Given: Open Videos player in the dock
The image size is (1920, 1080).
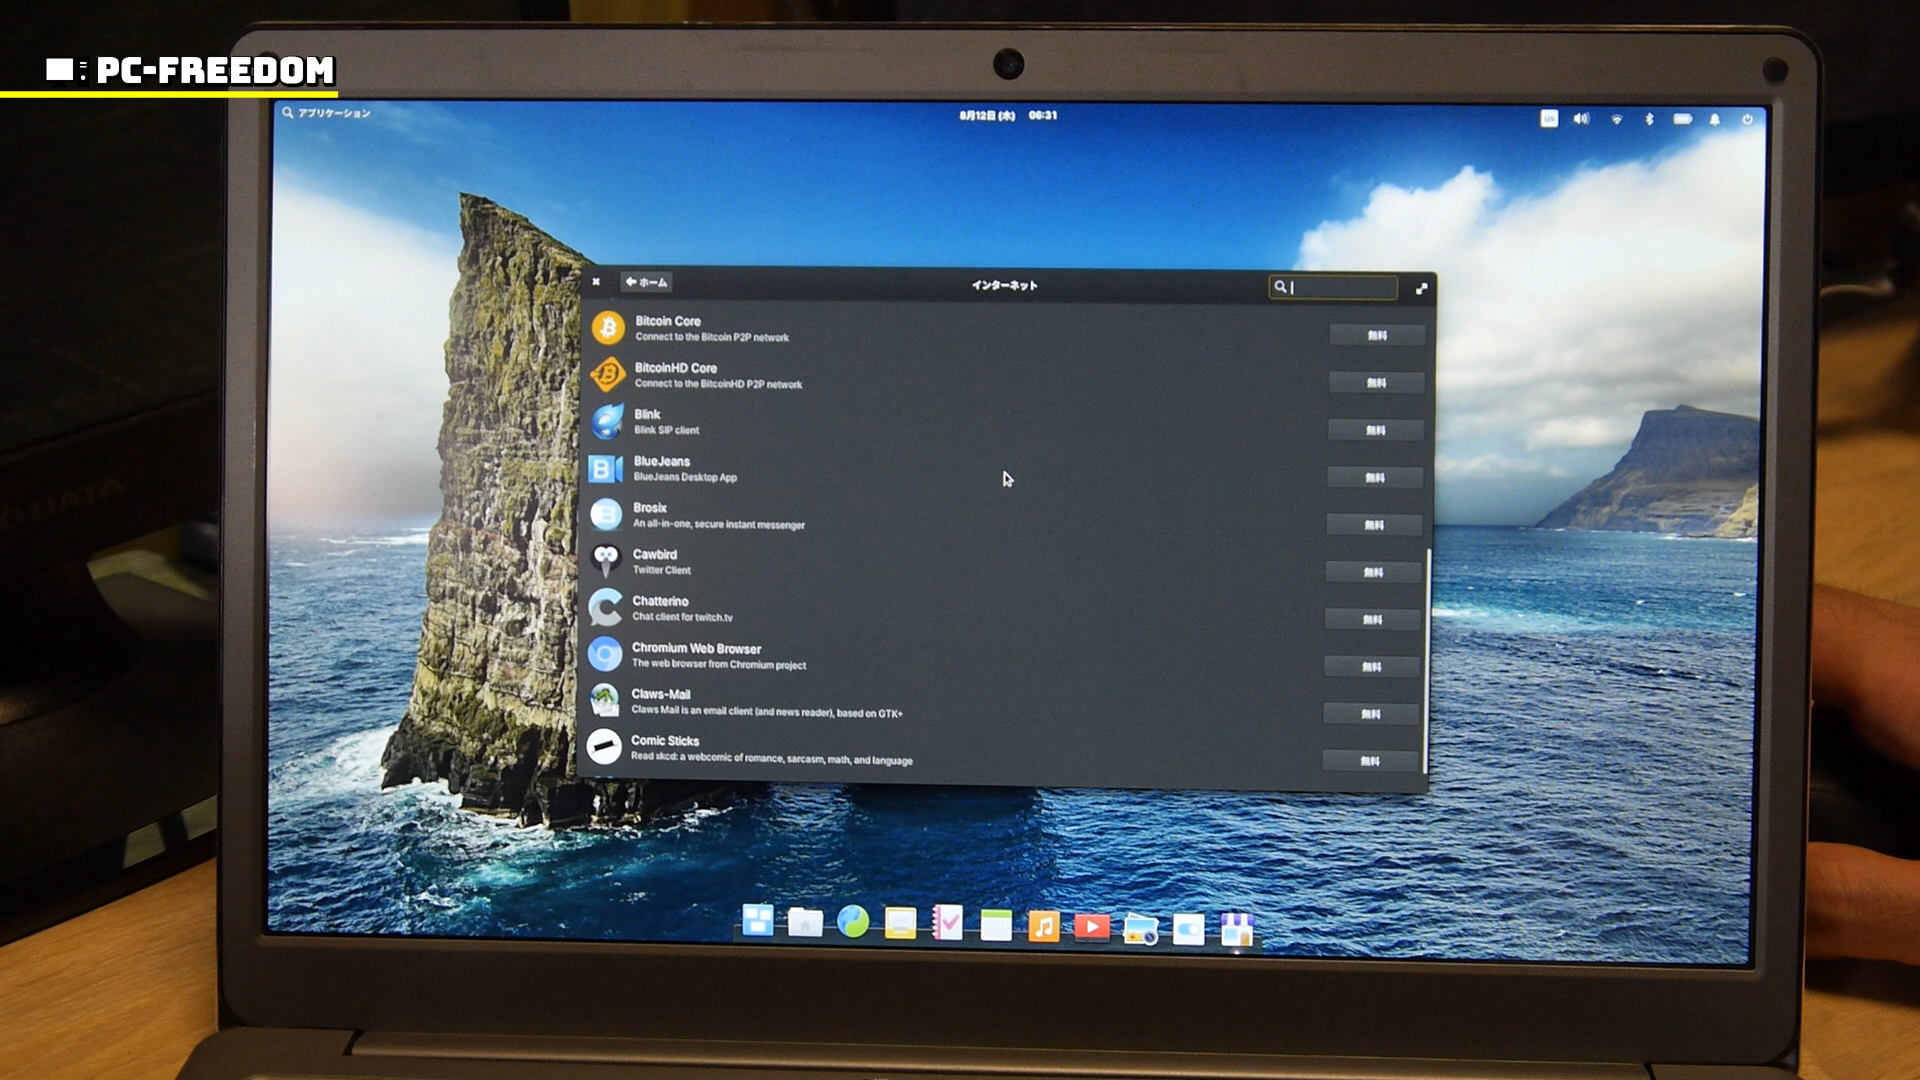Looking at the screenshot, I should (x=1091, y=927).
